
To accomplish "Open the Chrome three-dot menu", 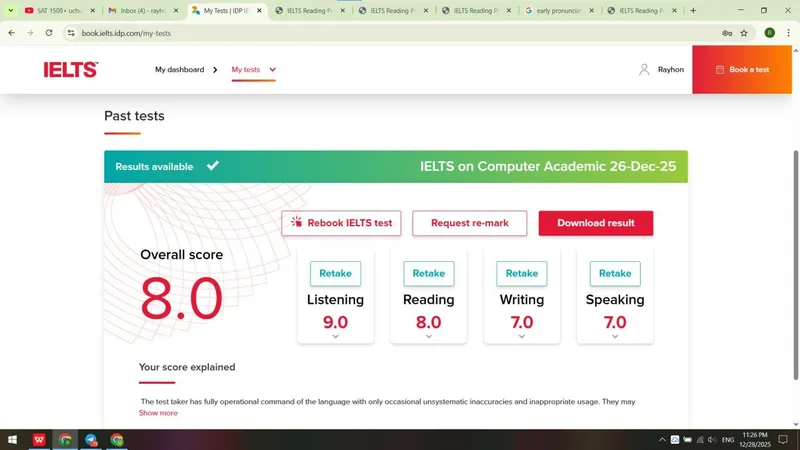I will coord(788,33).
